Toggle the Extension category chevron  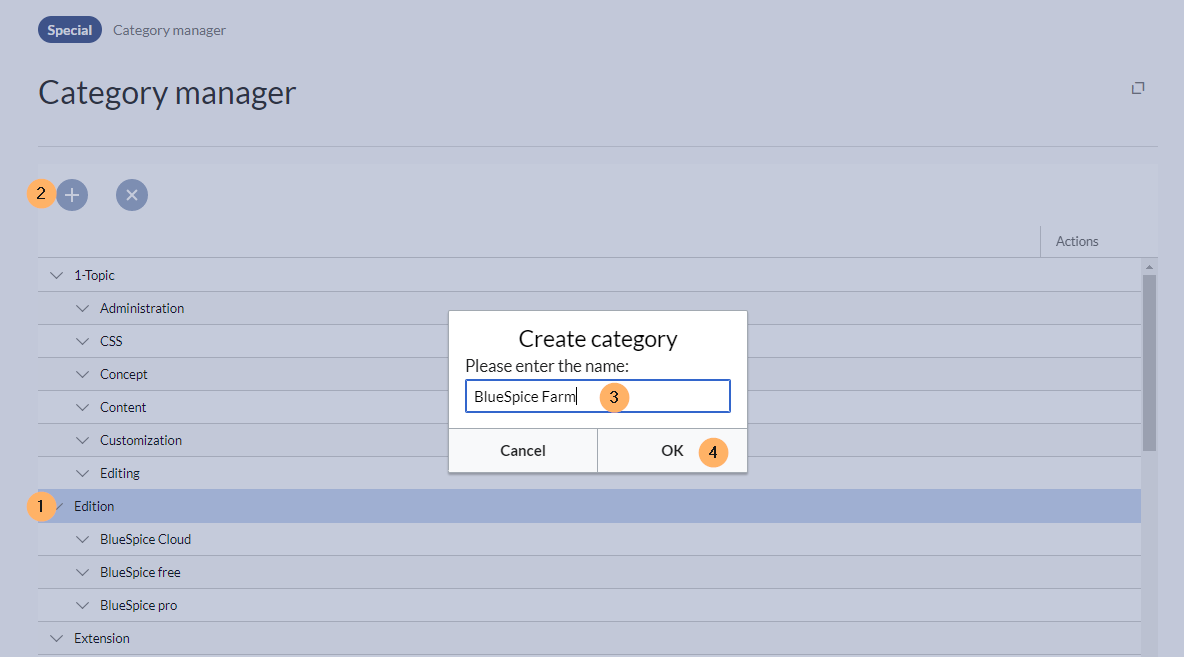point(57,638)
